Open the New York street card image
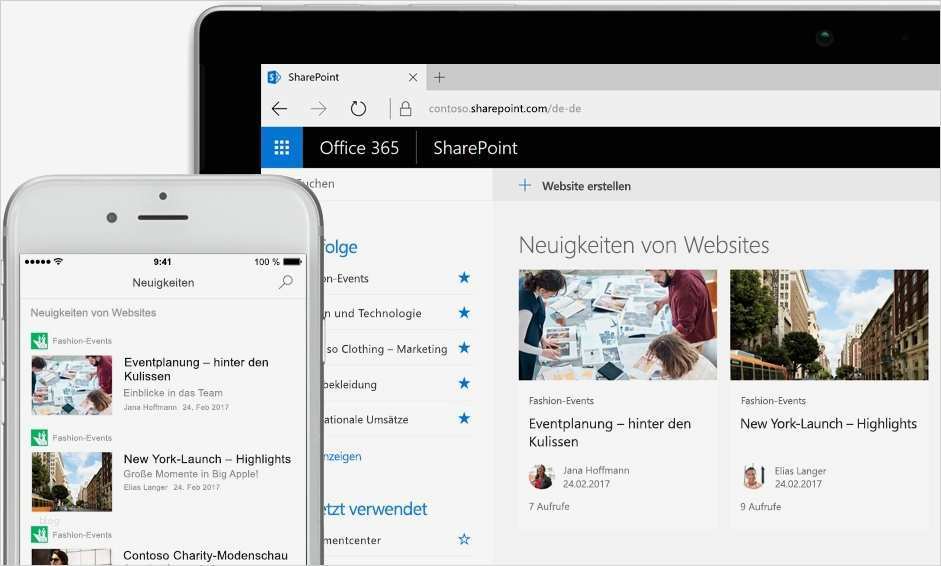Image resolution: width=941 pixels, height=566 pixels. point(829,325)
